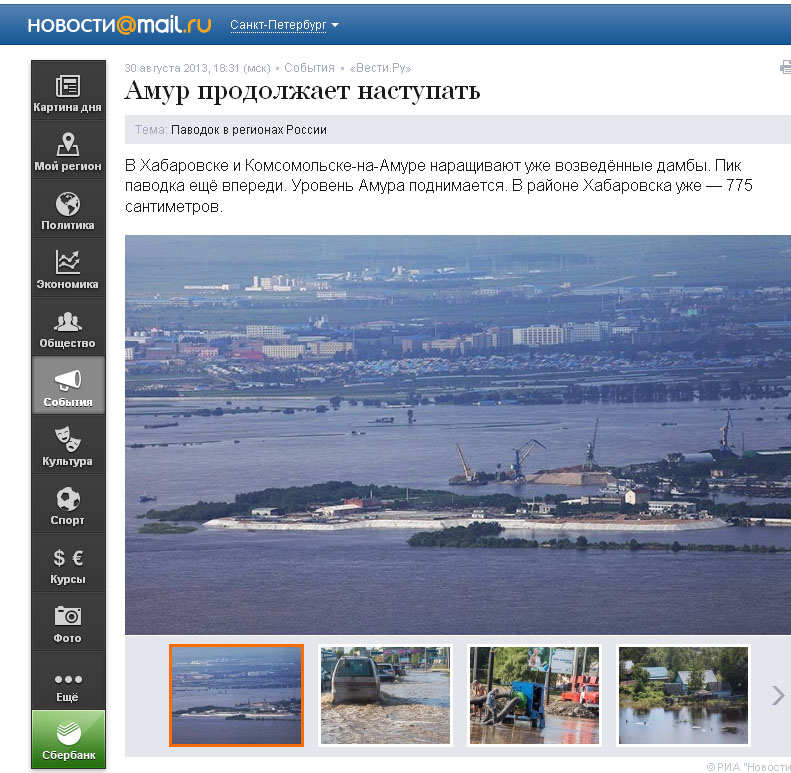Click the print icon beside the headline
This screenshot has height=773, width=791.
click(784, 68)
